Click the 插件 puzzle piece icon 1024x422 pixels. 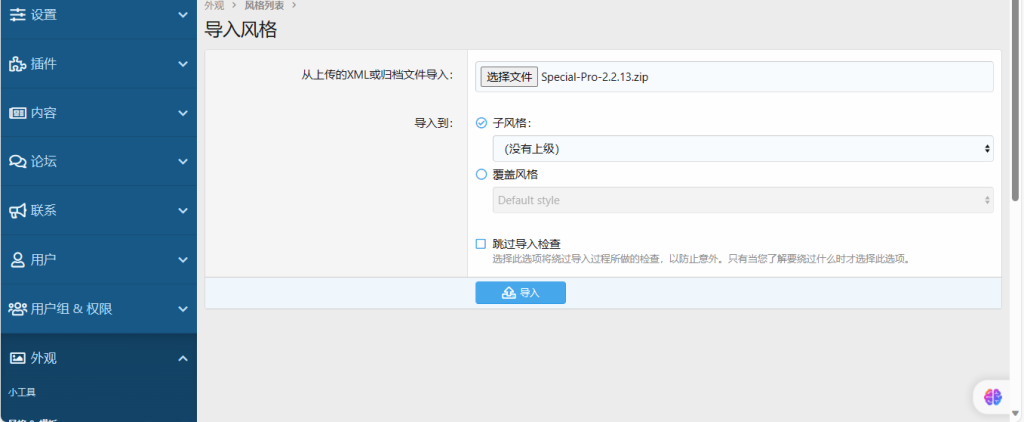pos(18,64)
